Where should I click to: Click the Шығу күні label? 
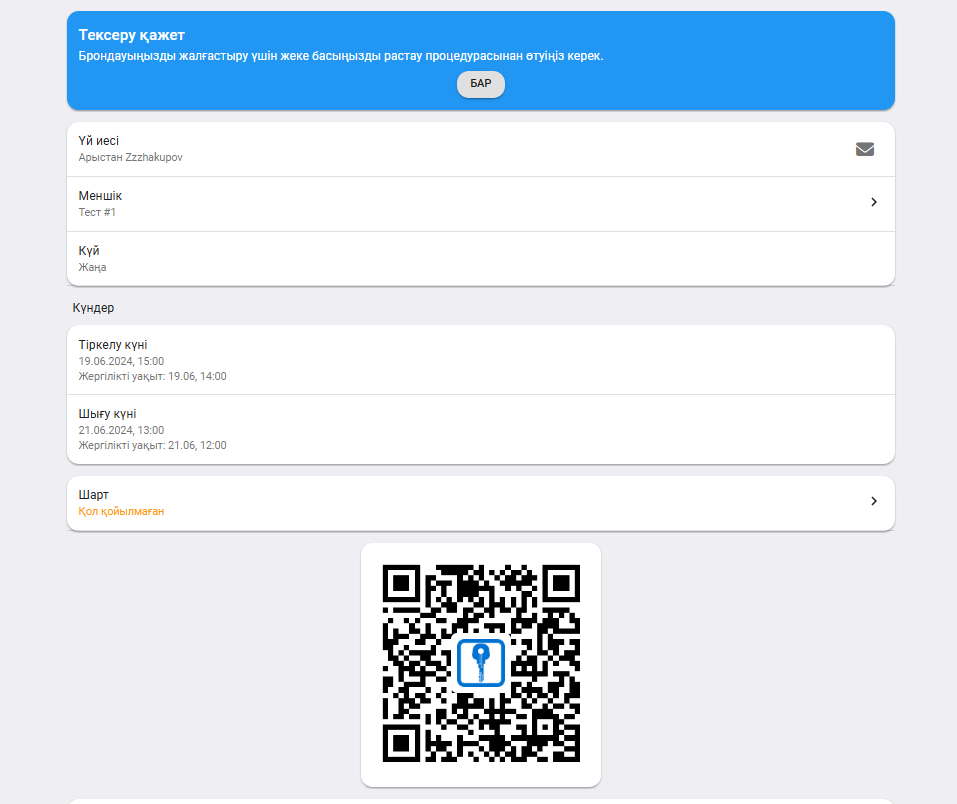coord(107,413)
